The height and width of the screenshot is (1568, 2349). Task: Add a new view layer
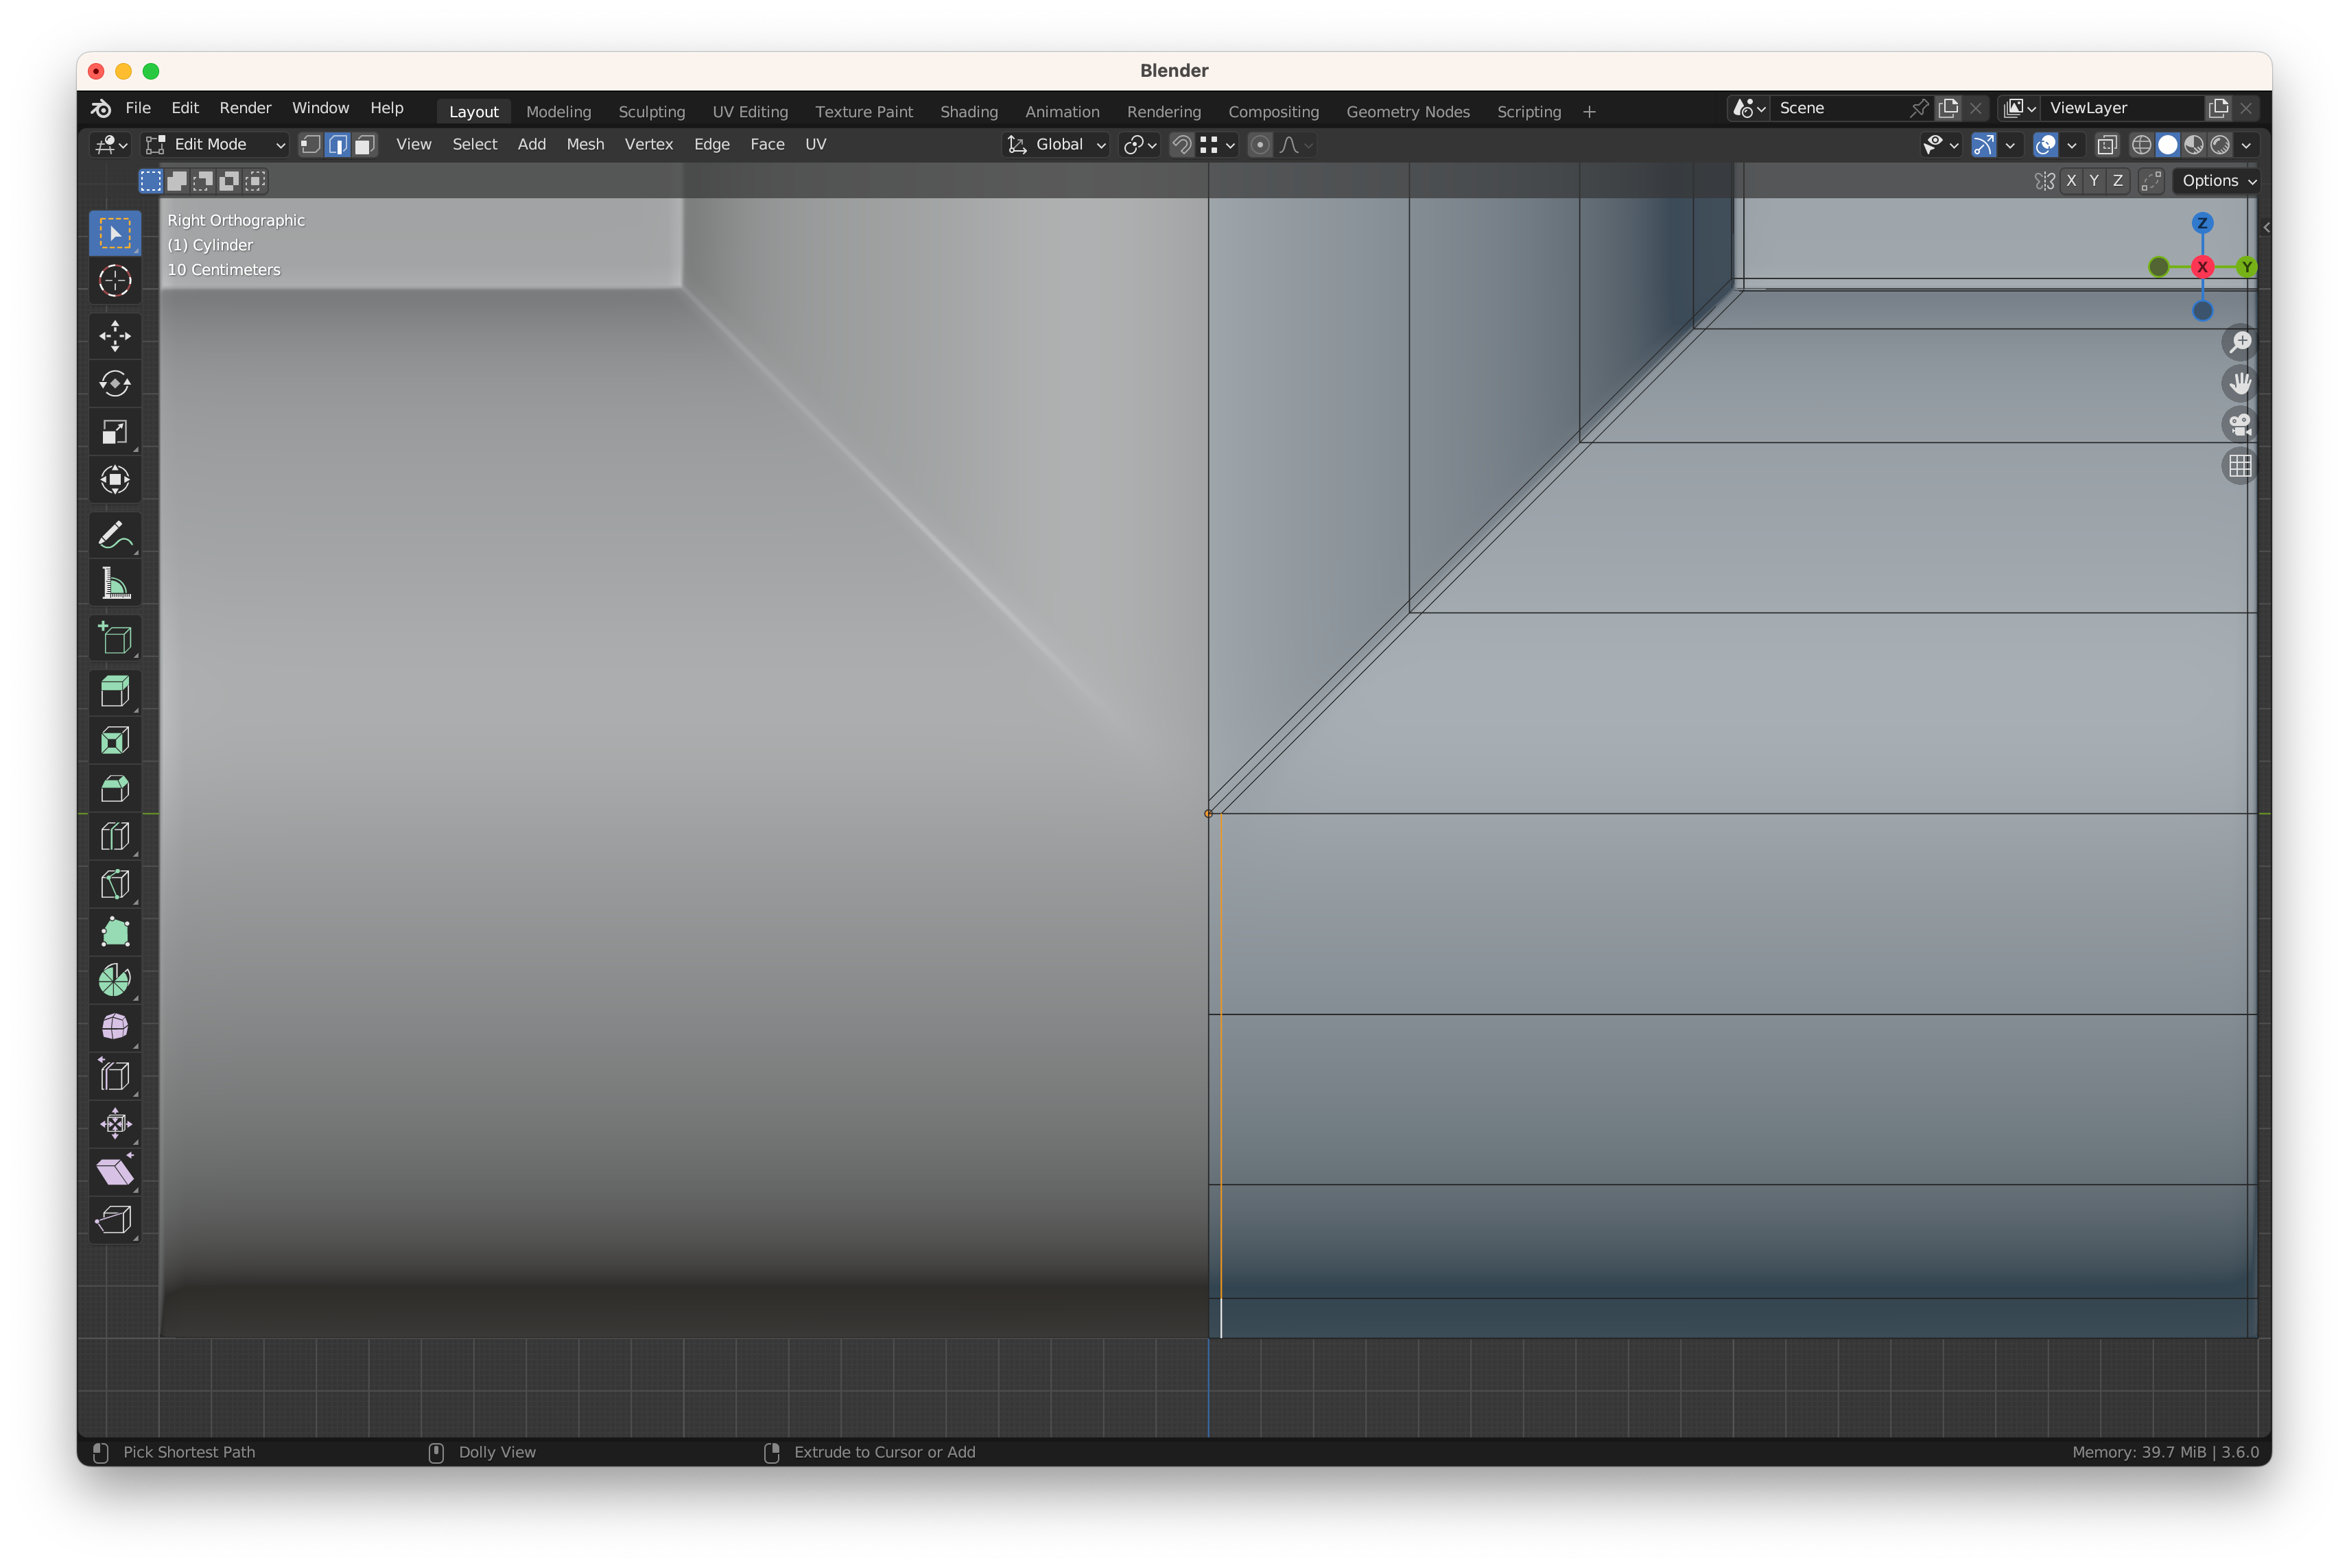pos(2218,108)
